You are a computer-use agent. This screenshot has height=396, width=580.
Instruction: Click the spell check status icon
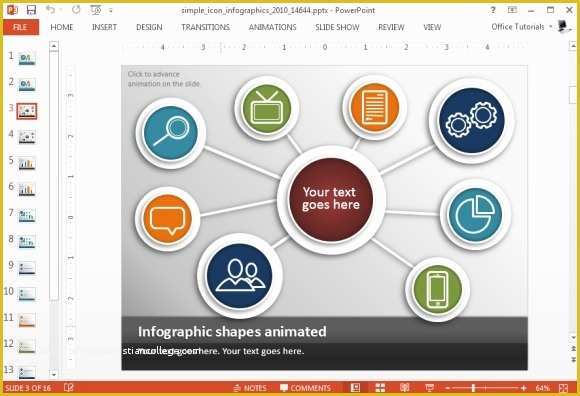[x=68, y=388]
